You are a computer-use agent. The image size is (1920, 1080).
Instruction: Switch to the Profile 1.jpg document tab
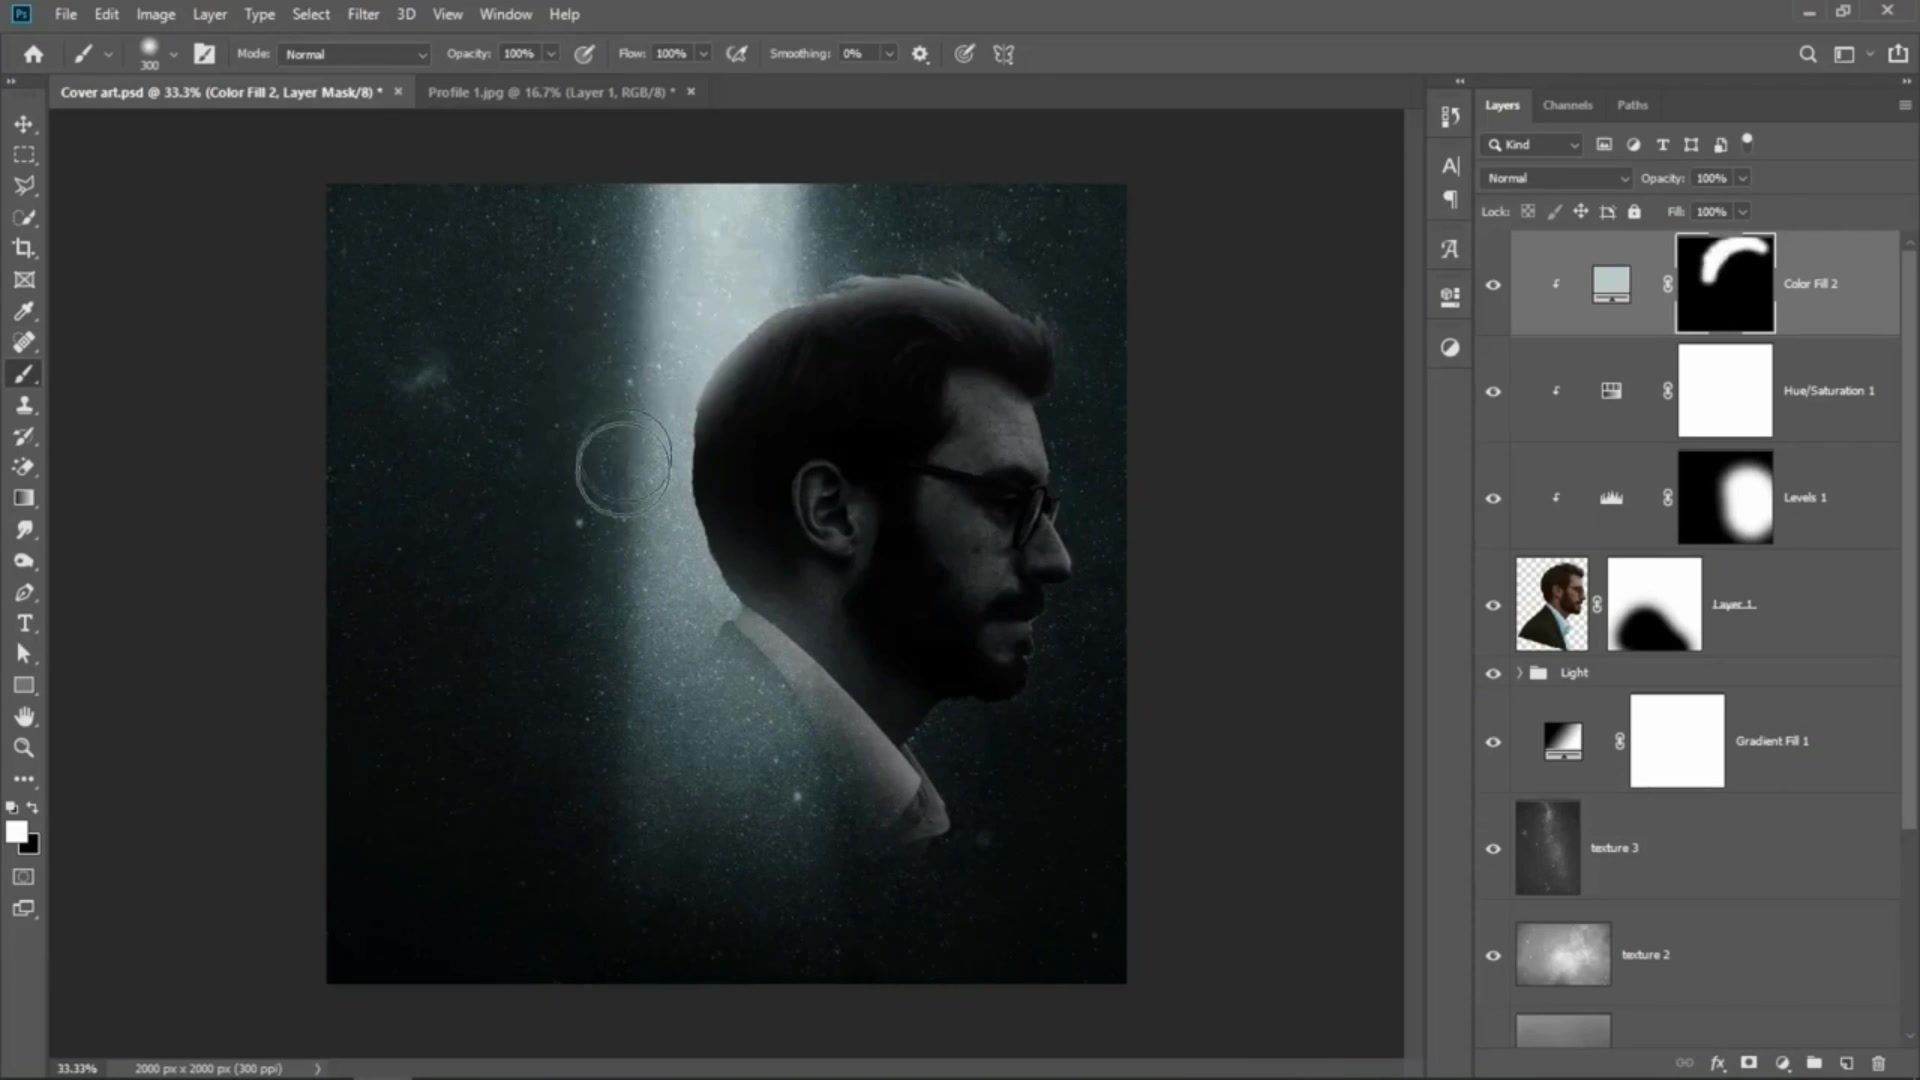[x=552, y=92]
